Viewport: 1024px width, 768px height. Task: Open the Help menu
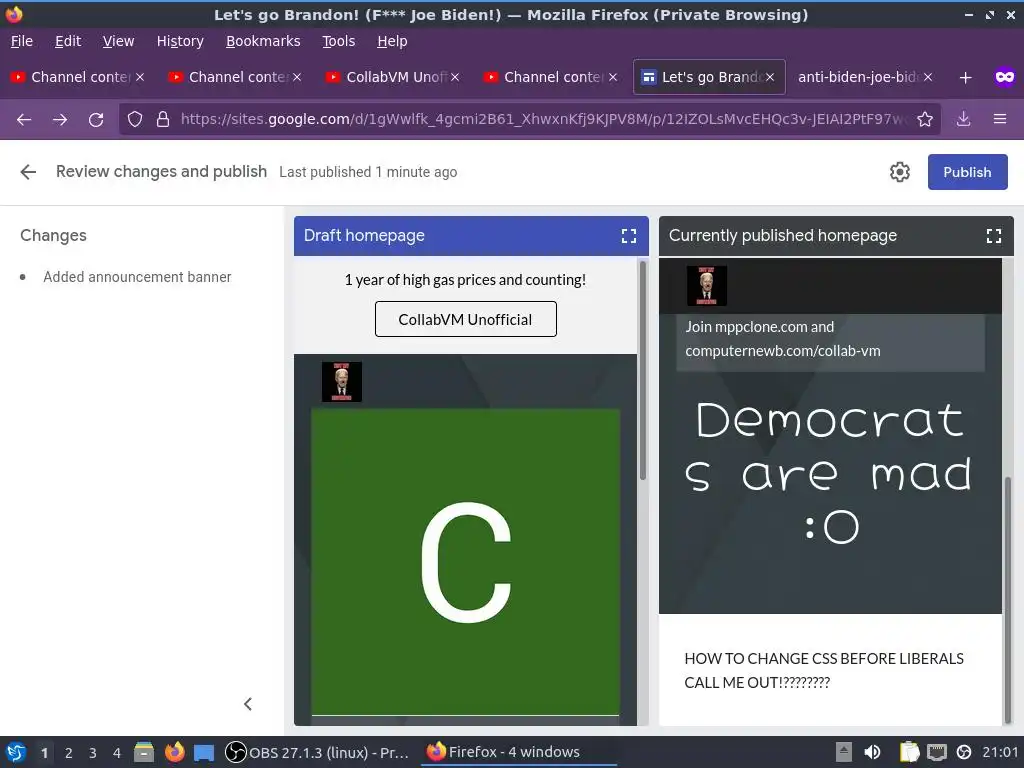pyautogui.click(x=392, y=41)
